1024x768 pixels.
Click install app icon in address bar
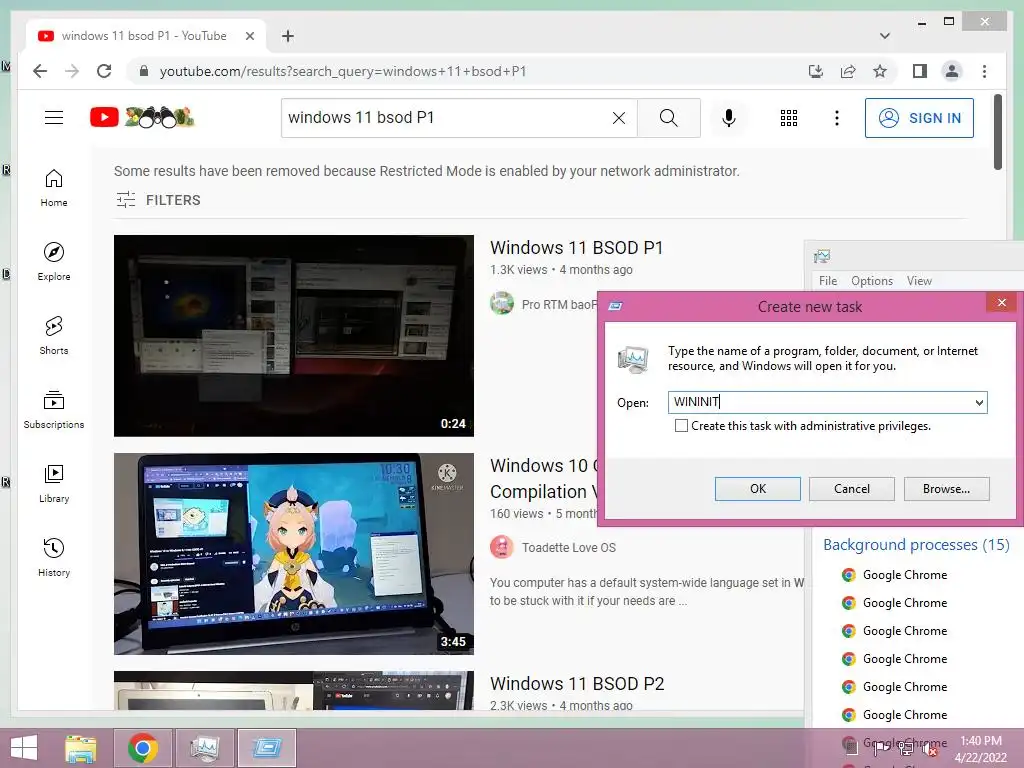(x=816, y=71)
